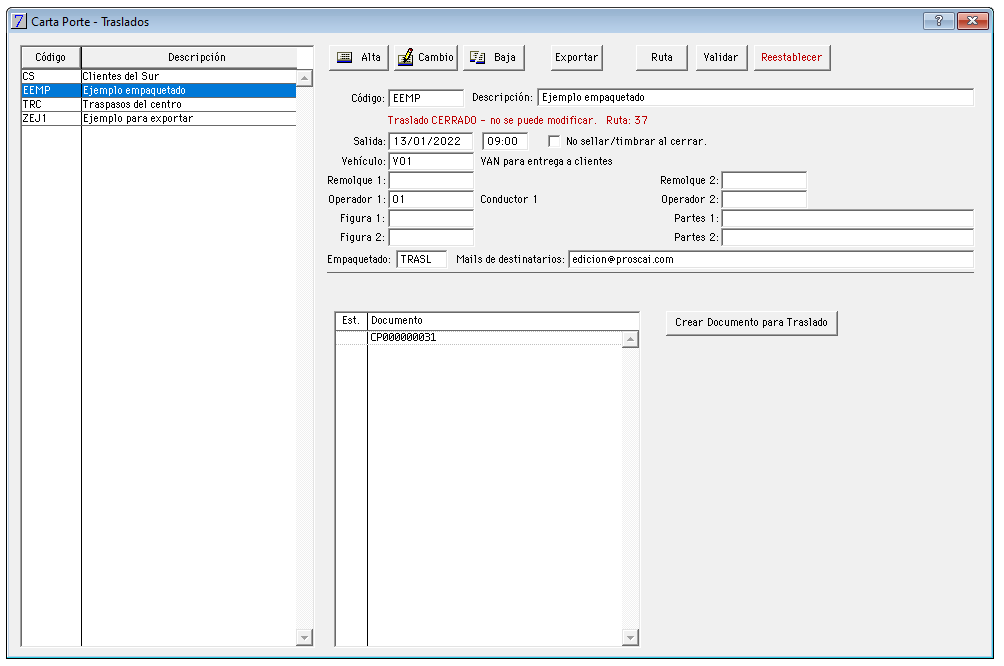The image size is (1004, 666).
Task: Close the Carta Porte - Traslados window
Action: pyautogui.click(x=973, y=20)
